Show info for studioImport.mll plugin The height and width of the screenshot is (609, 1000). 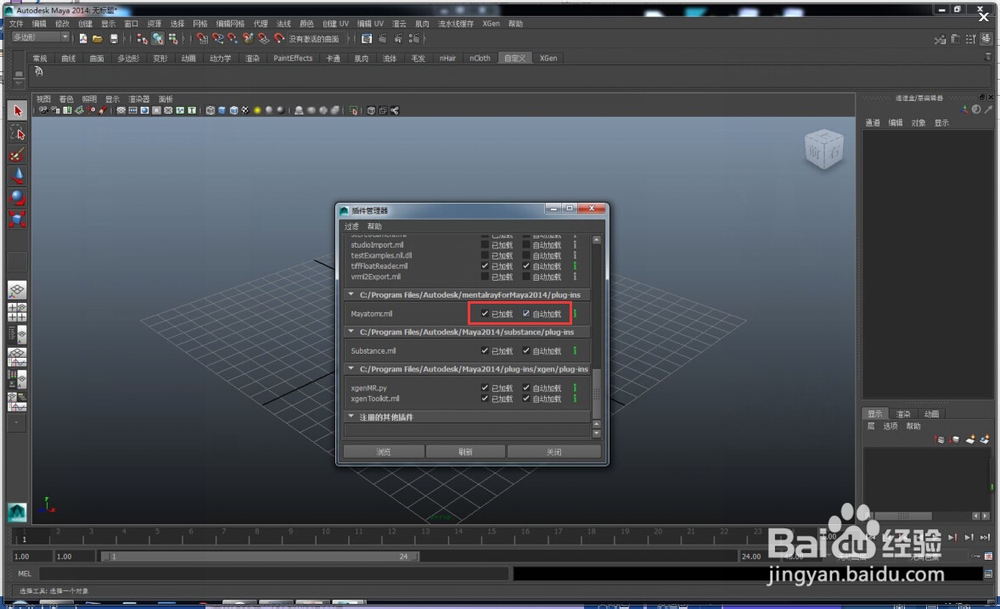(575, 245)
